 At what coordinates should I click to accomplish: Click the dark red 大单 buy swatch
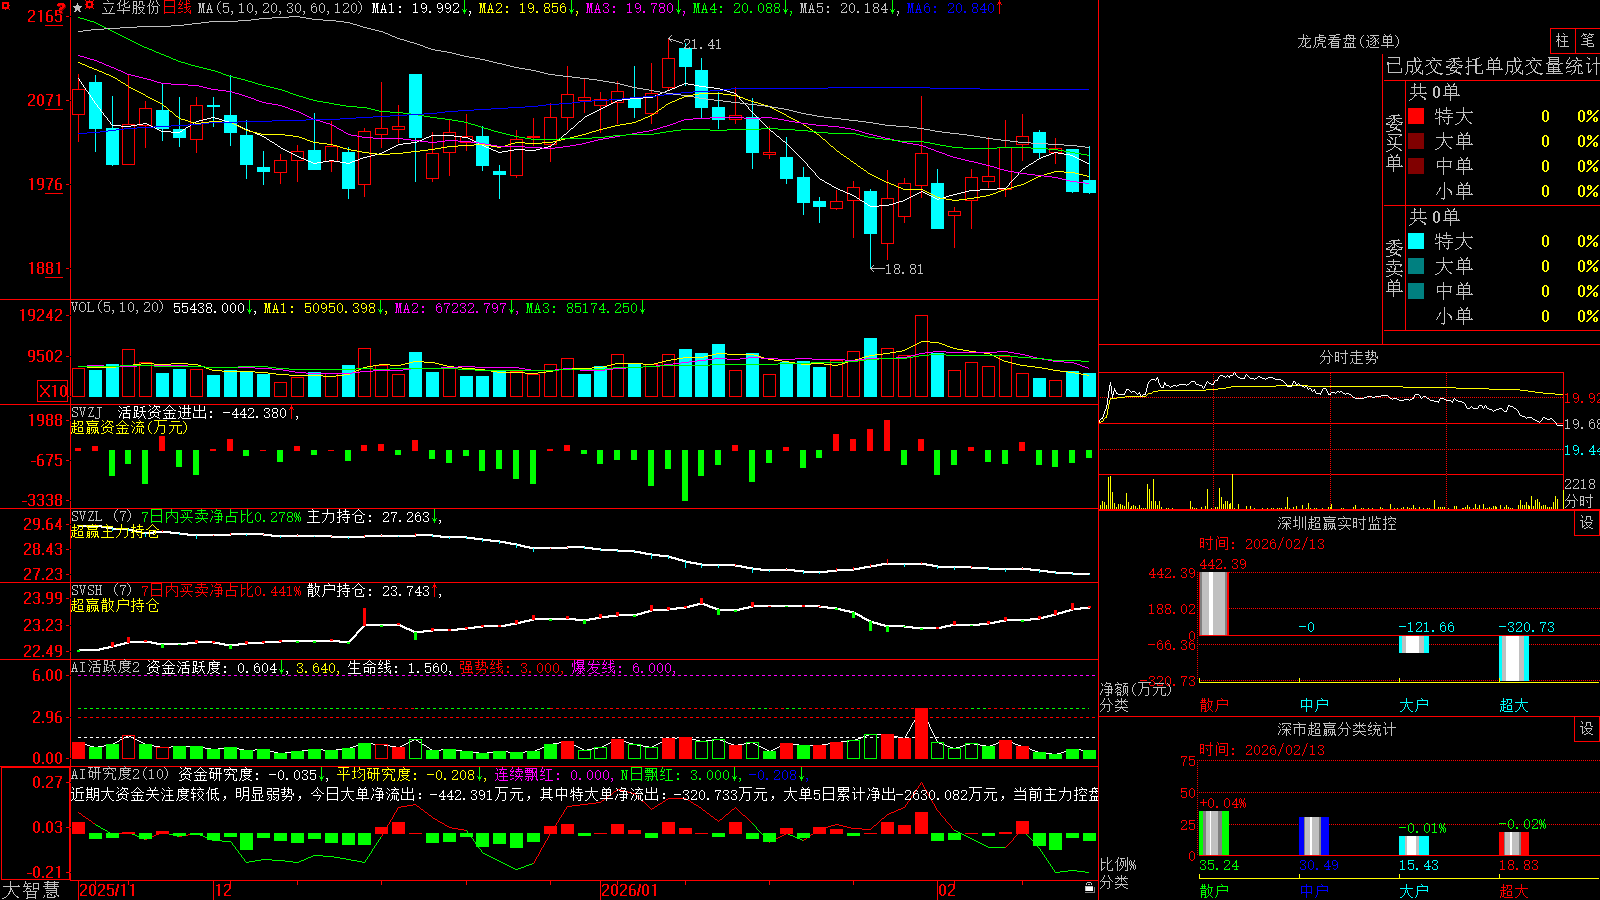[1416, 141]
